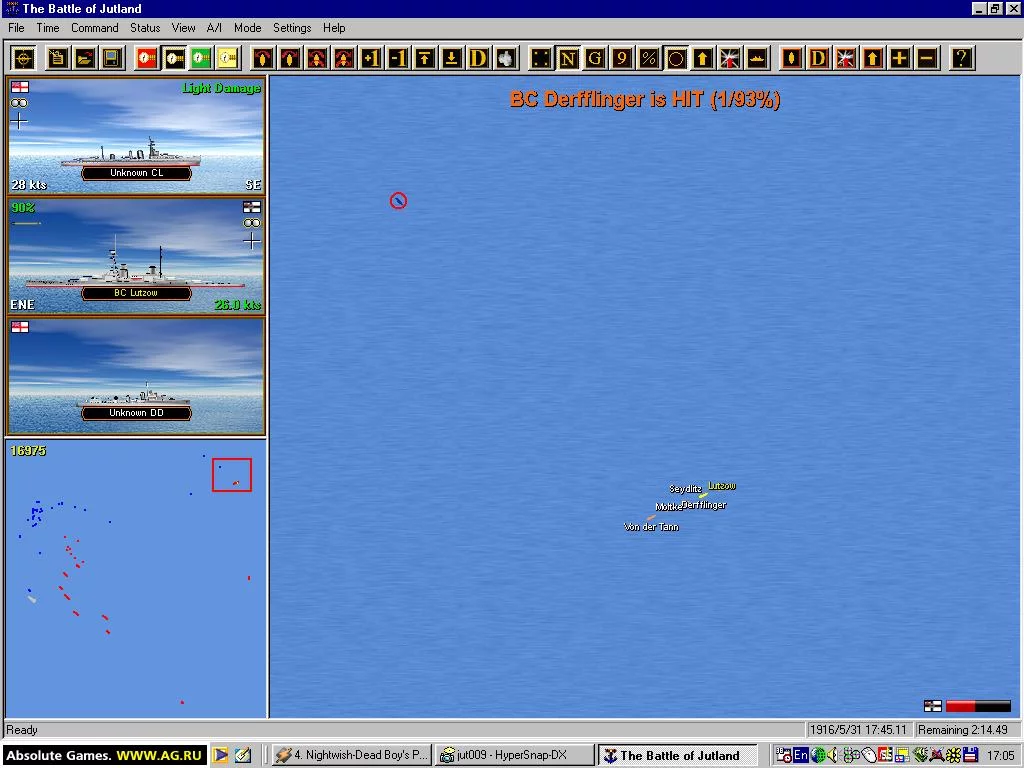This screenshot has width=1024, height=768.
Task: Click the minus zoom-out toolbar icon
Action: pyautogui.click(x=925, y=59)
